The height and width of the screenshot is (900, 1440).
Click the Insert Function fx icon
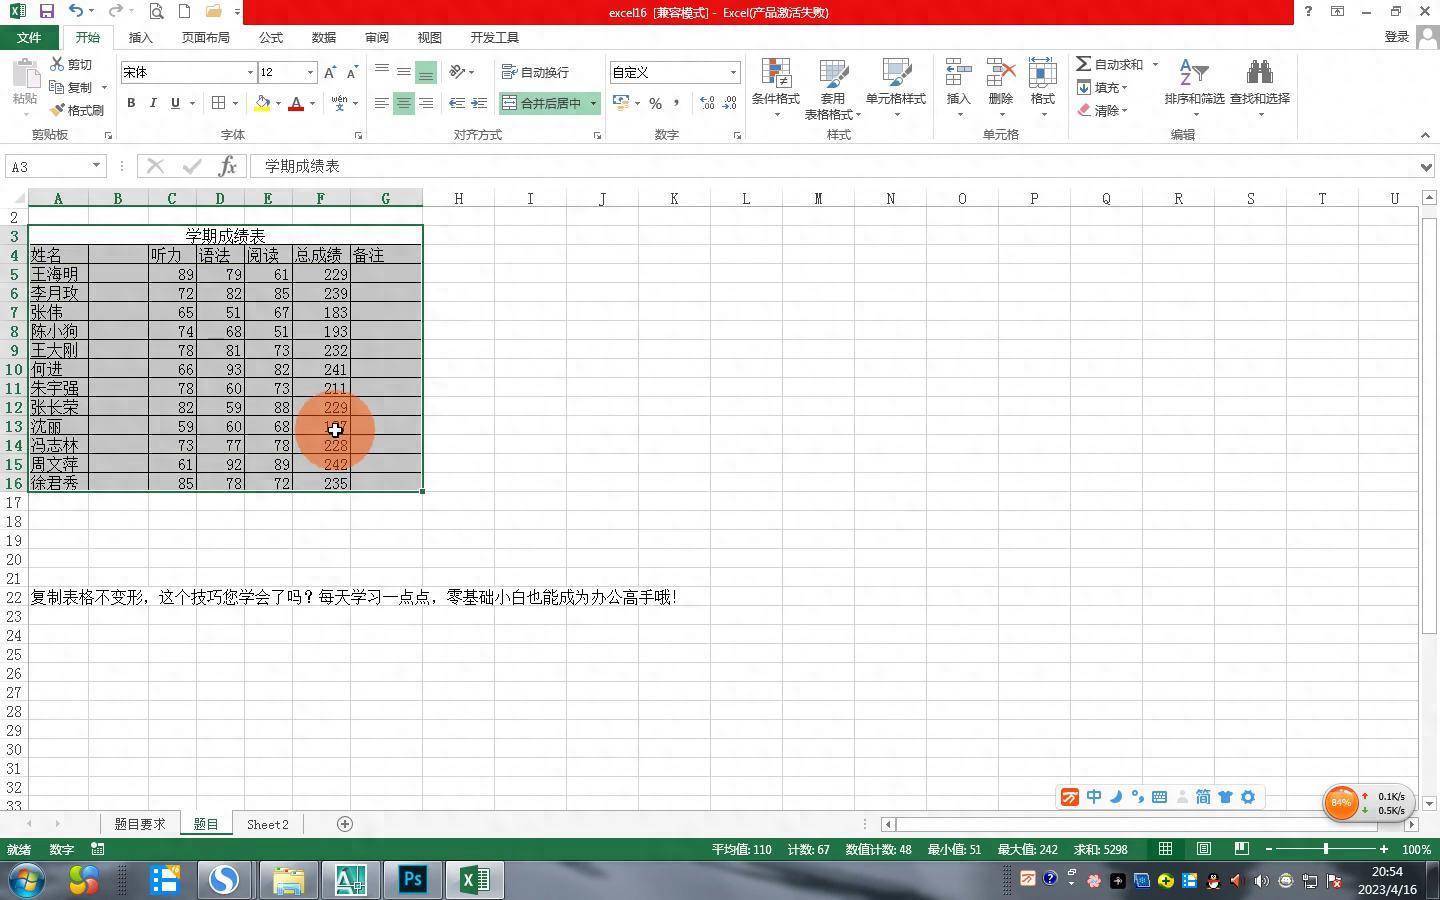click(x=228, y=166)
